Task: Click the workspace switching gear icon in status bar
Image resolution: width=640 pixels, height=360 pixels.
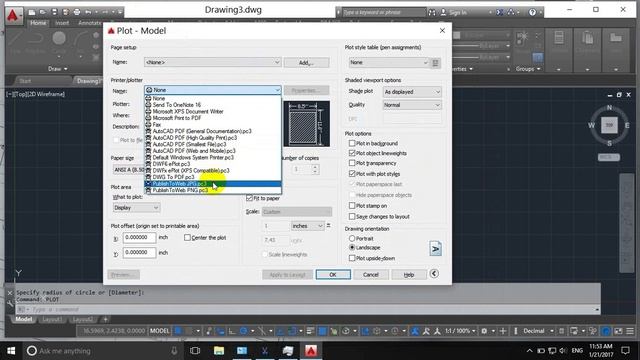Action: coord(484,331)
